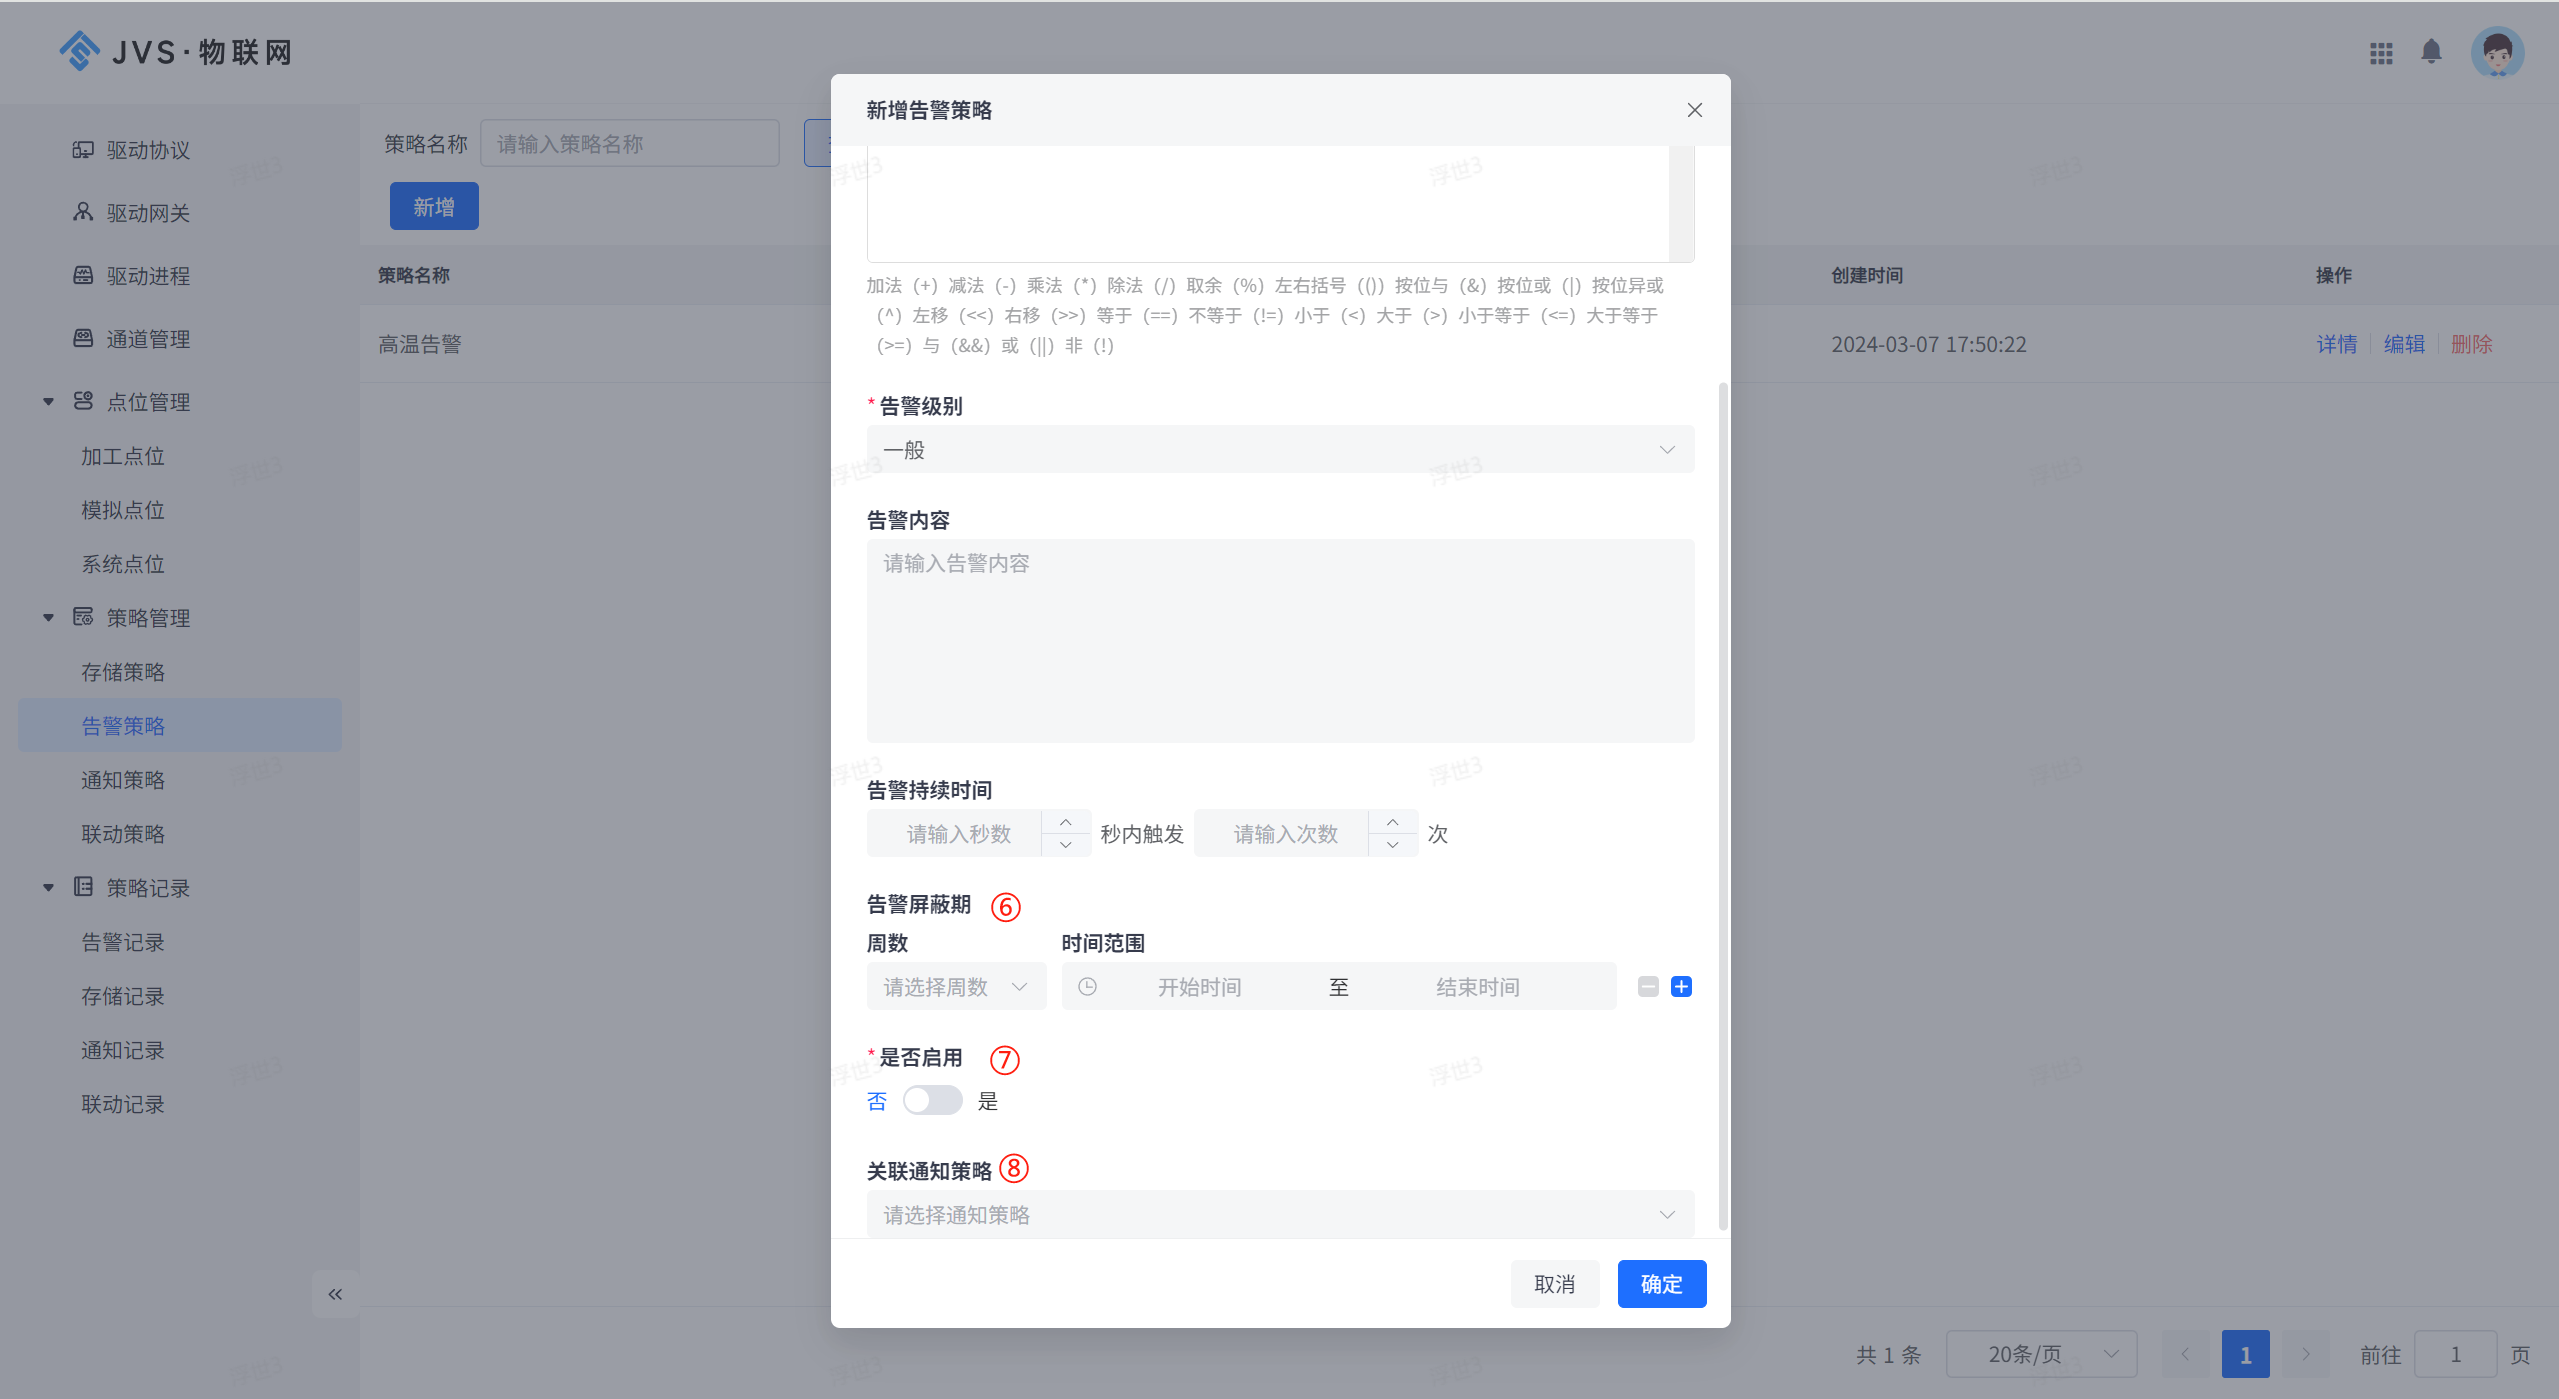Open the 告警级别 dropdown

(1280, 450)
